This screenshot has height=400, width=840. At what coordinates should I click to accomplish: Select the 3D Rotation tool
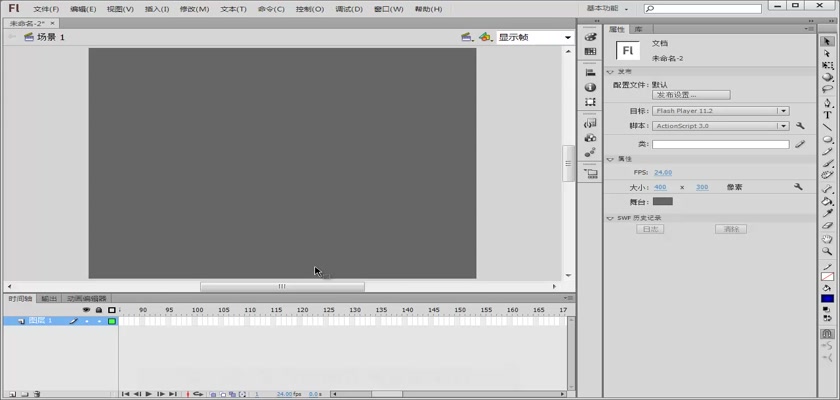click(828, 77)
